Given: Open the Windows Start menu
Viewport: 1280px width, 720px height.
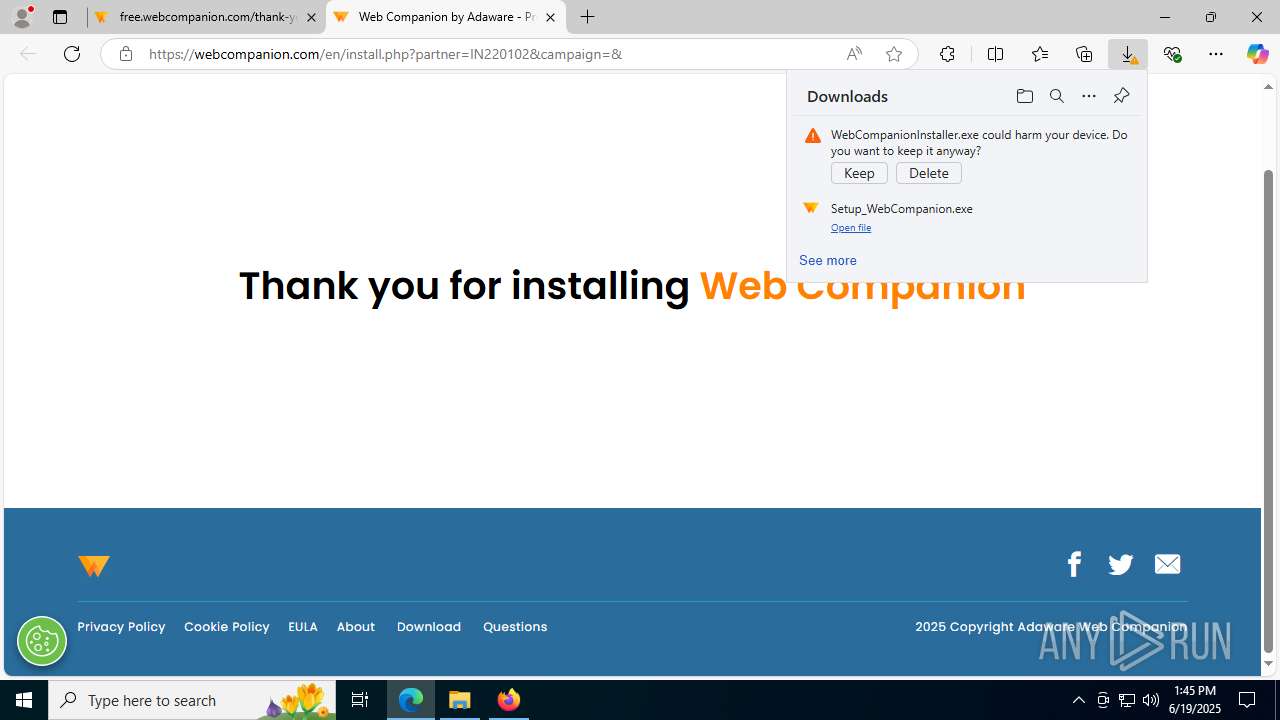Looking at the screenshot, I should click(x=24, y=700).
